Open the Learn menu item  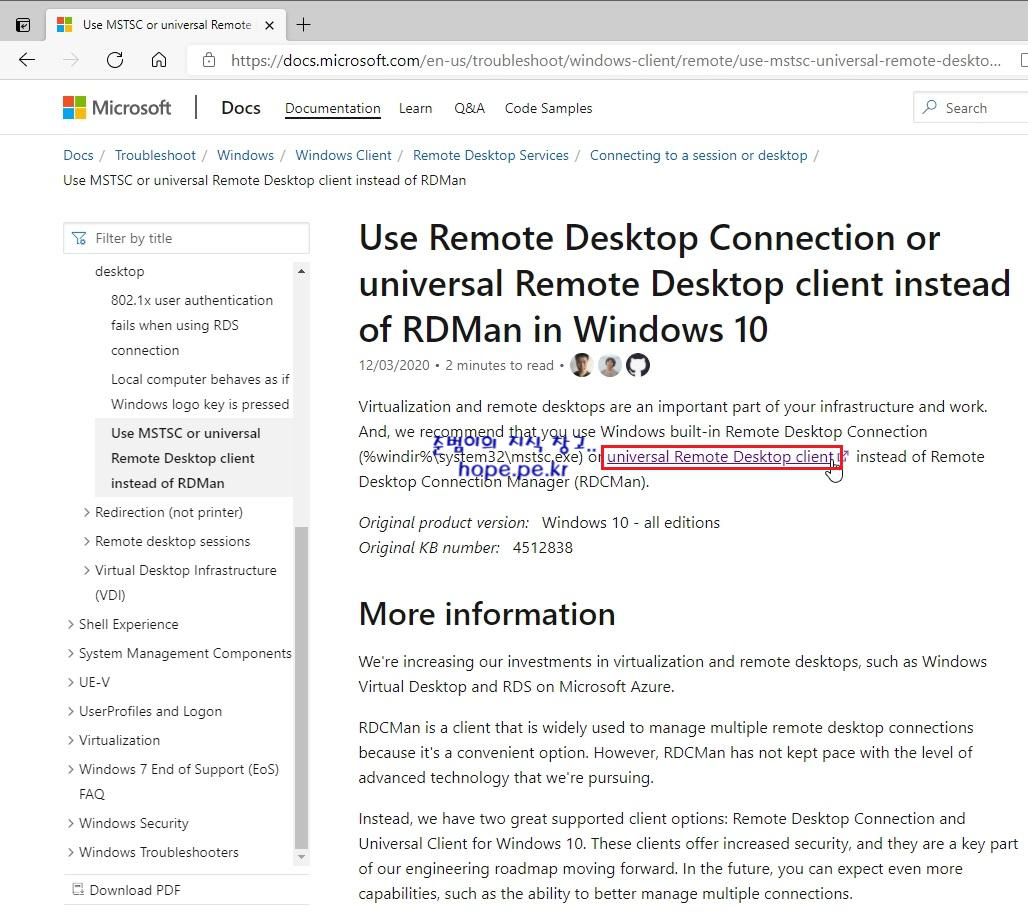pyautogui.click(x=416, y=108)
